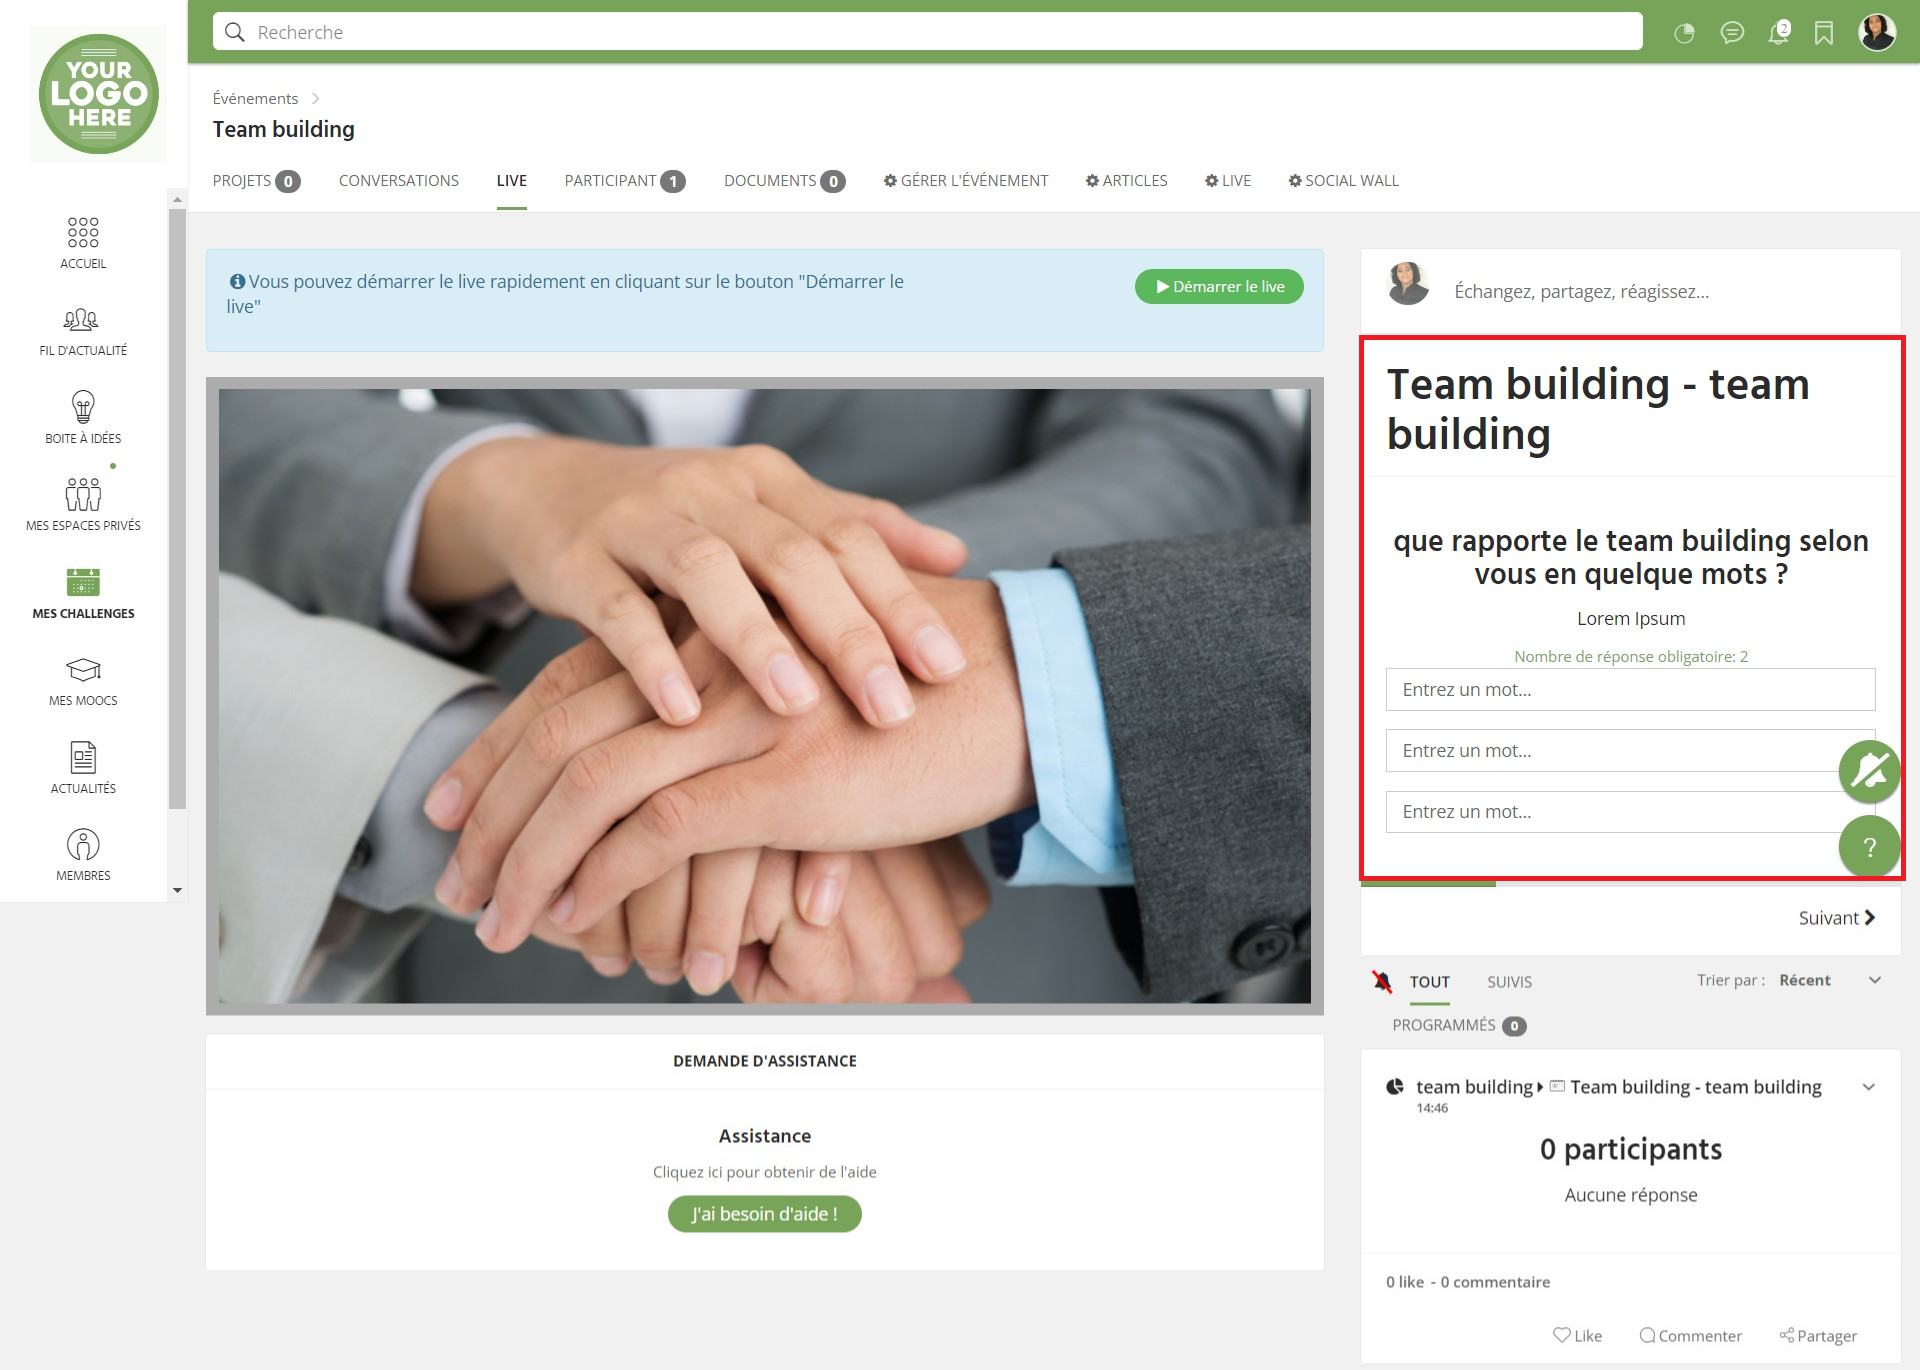Click the first Entrez un mot field

[1630, 690]
